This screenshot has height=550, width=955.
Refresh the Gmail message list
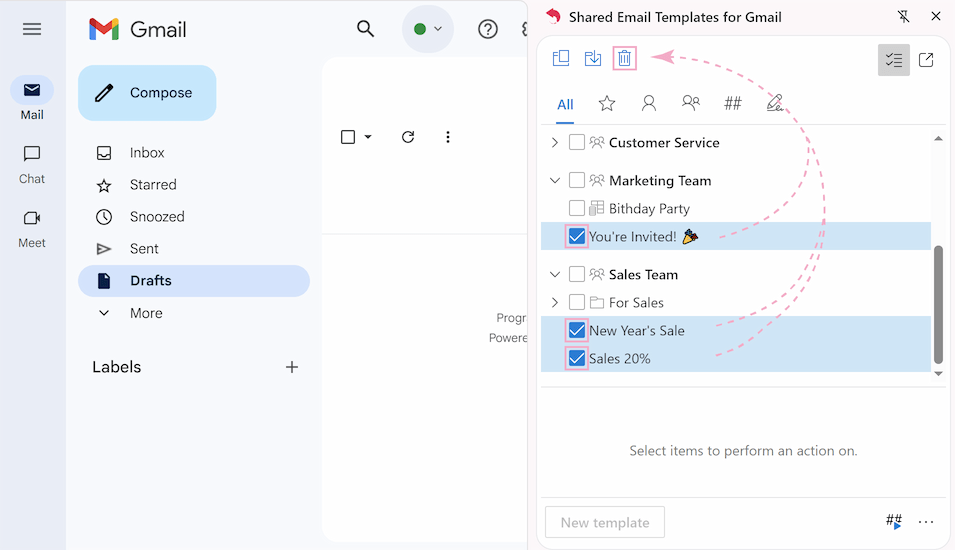tap(408, 137)
